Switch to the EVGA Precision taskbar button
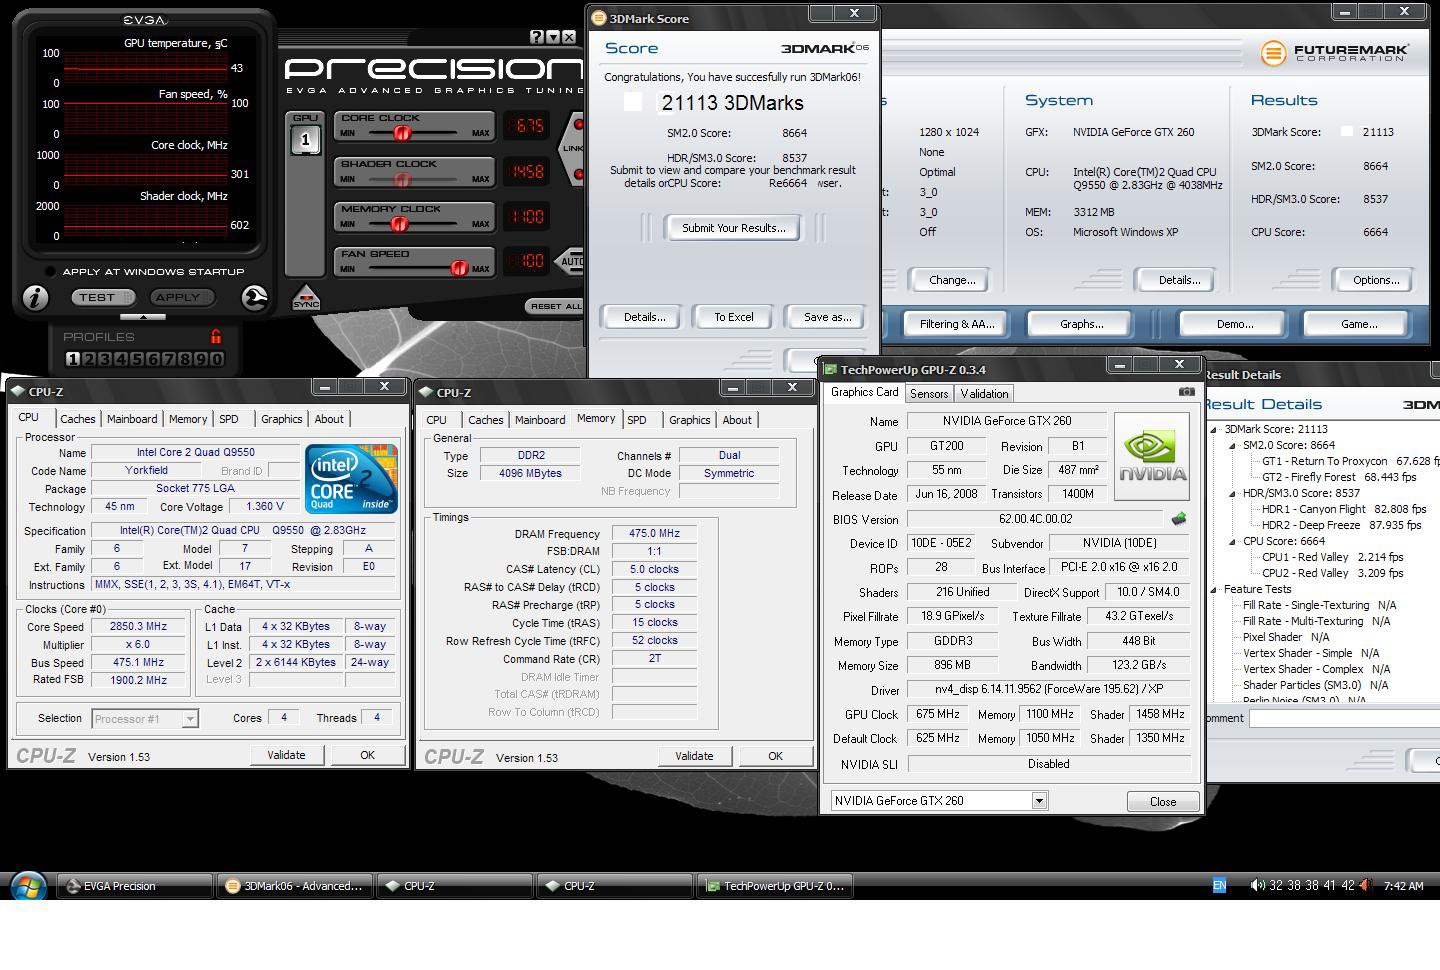 tap(135, 886)
